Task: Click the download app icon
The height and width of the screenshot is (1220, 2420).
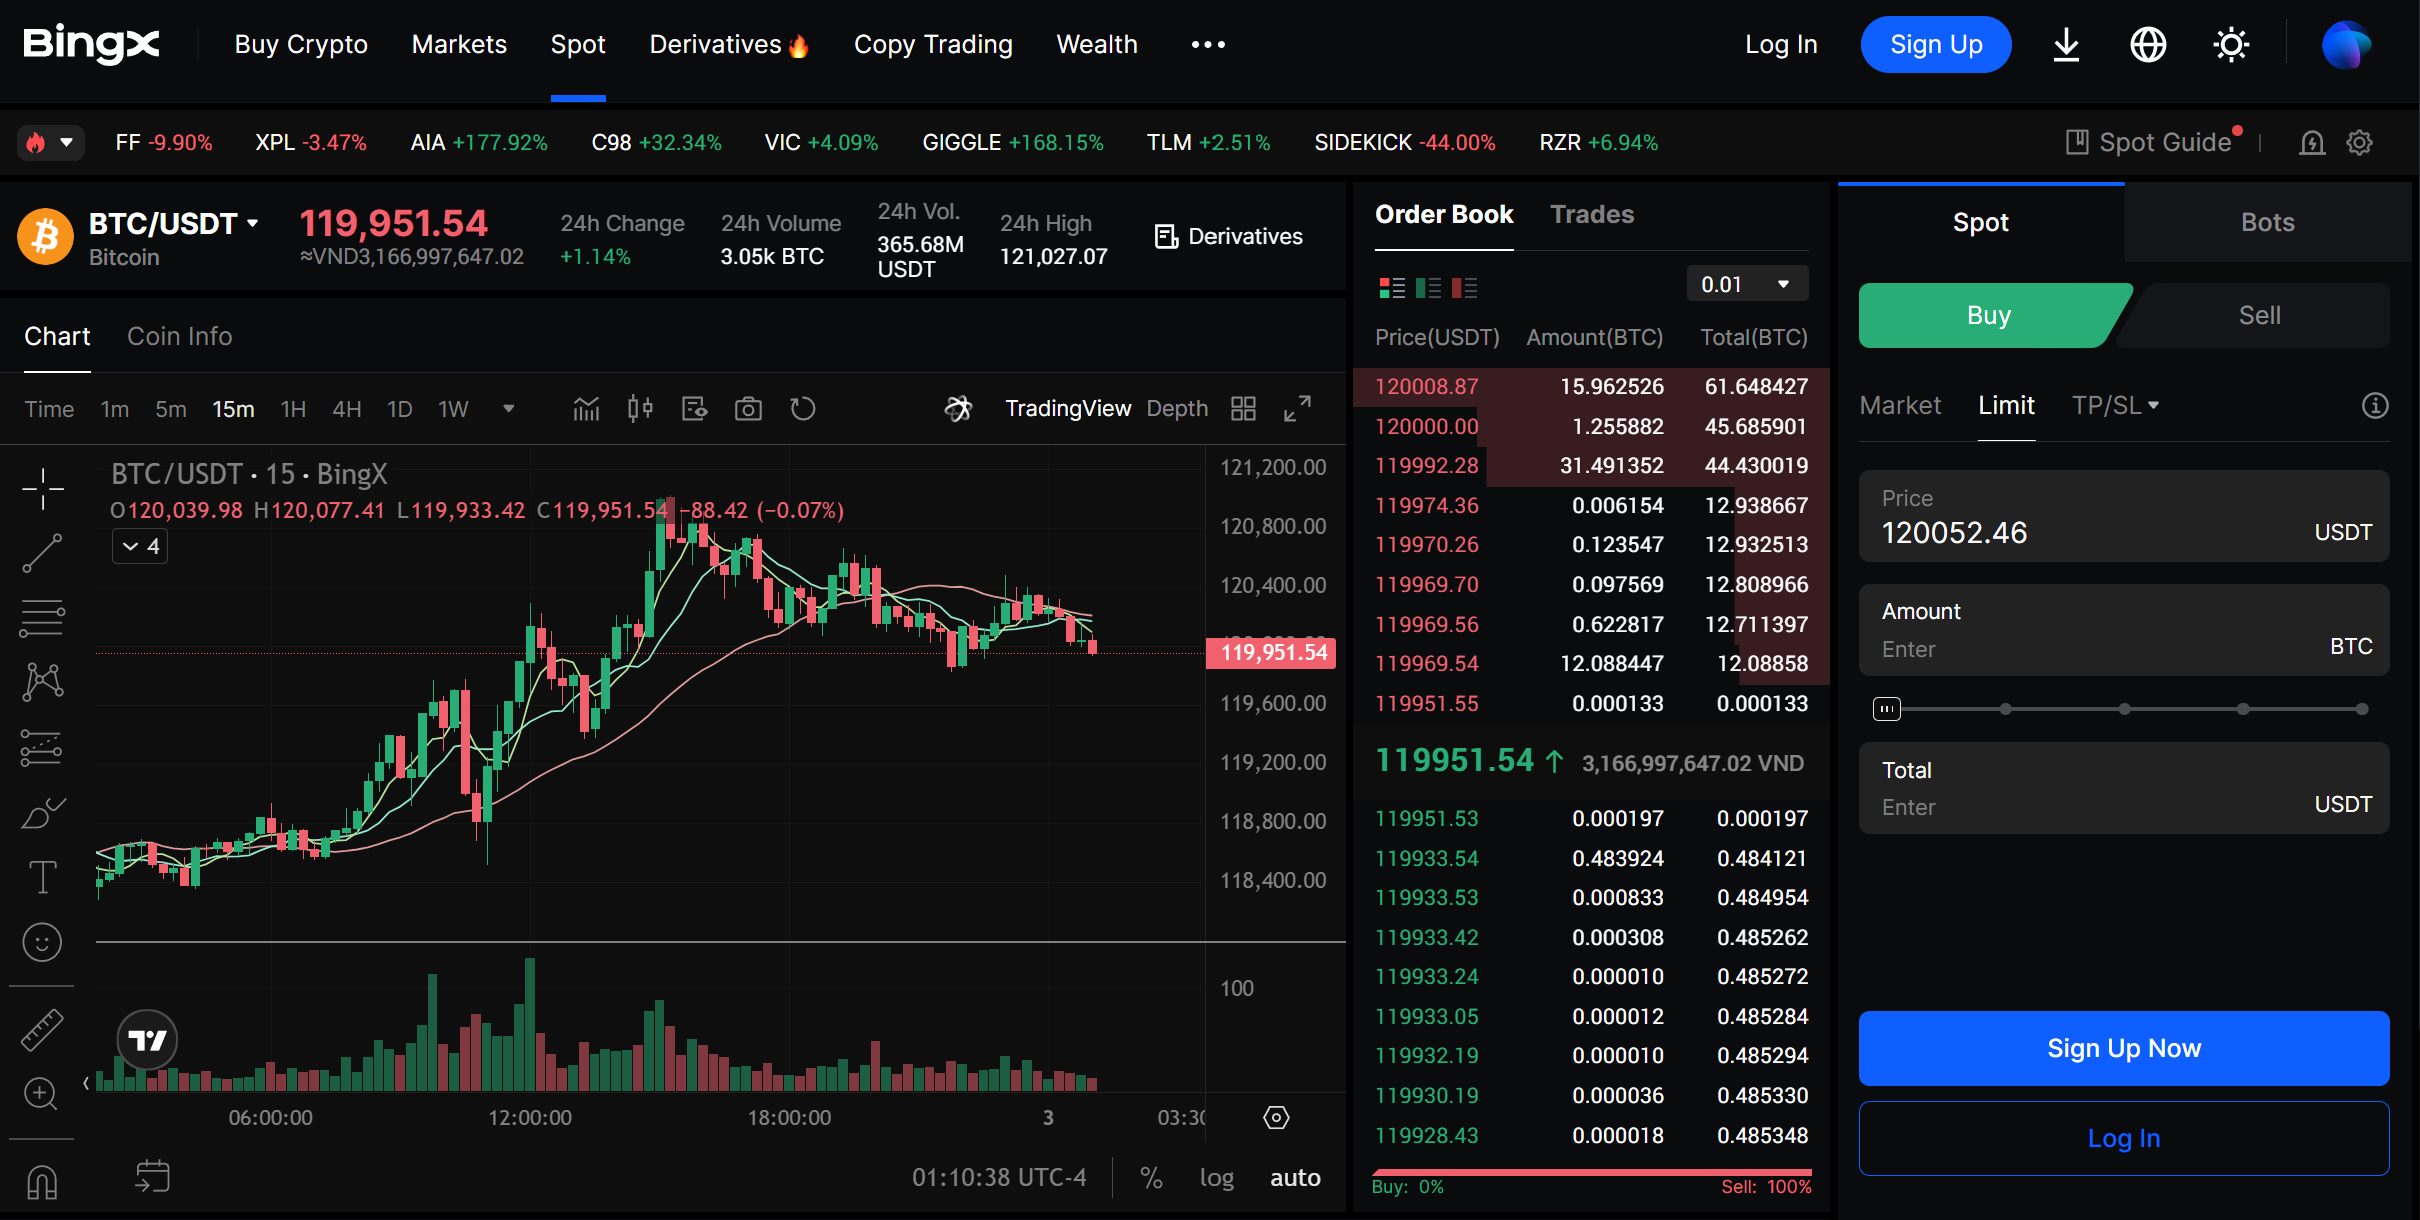Action: (x=2066, y=45)
